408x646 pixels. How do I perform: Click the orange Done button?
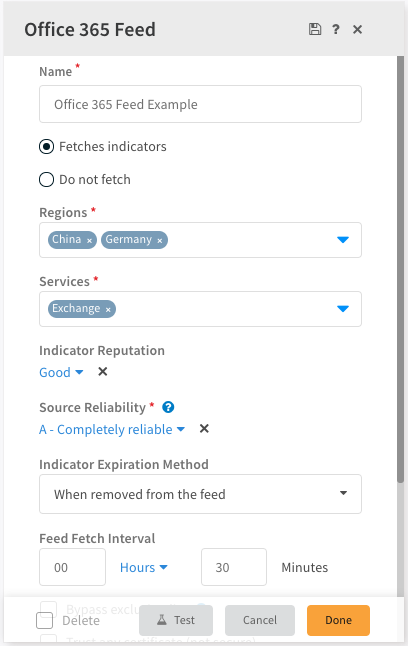pos(338,620)
